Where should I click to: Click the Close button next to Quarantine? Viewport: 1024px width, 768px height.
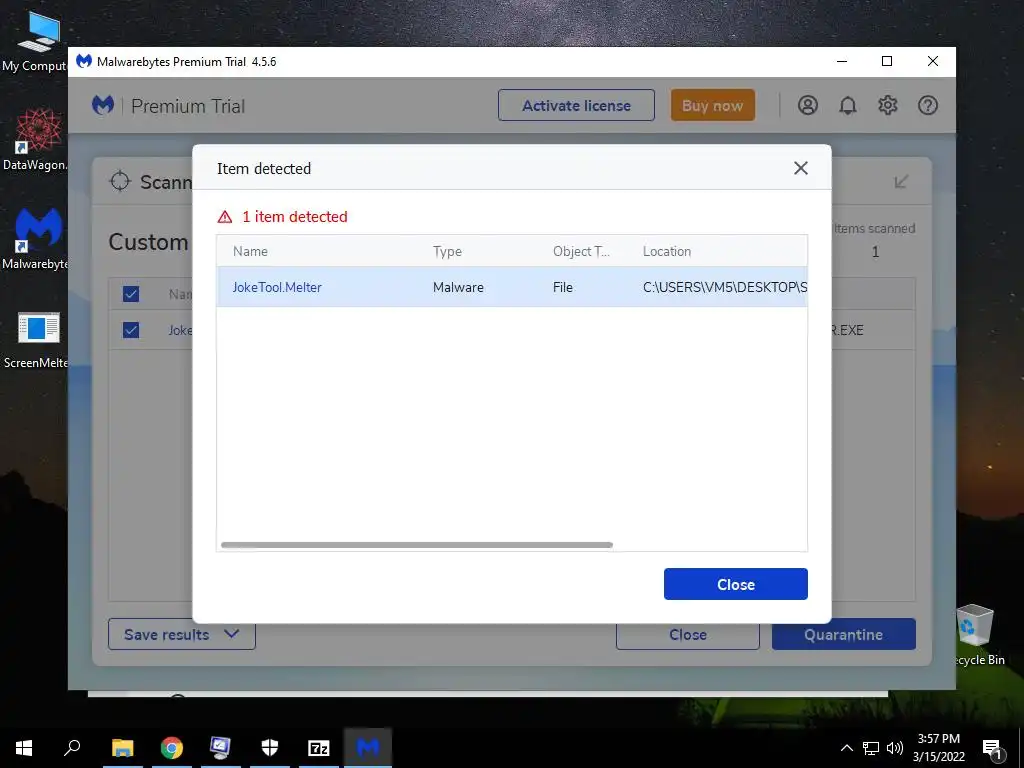[x=688, y=634]
